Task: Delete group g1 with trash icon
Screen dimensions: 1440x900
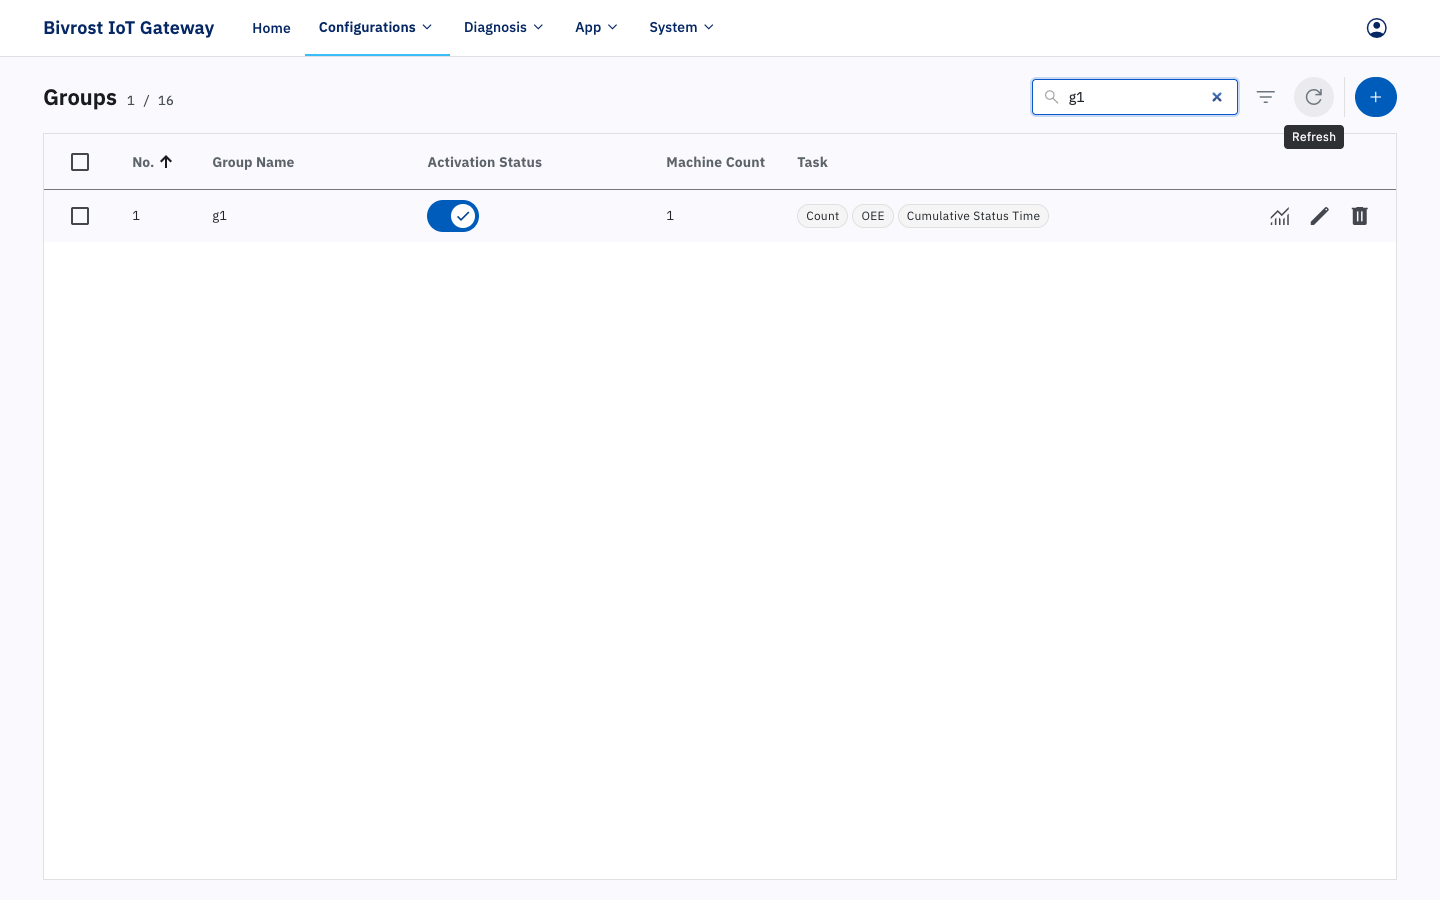Action: click(x=1360, y=216)
